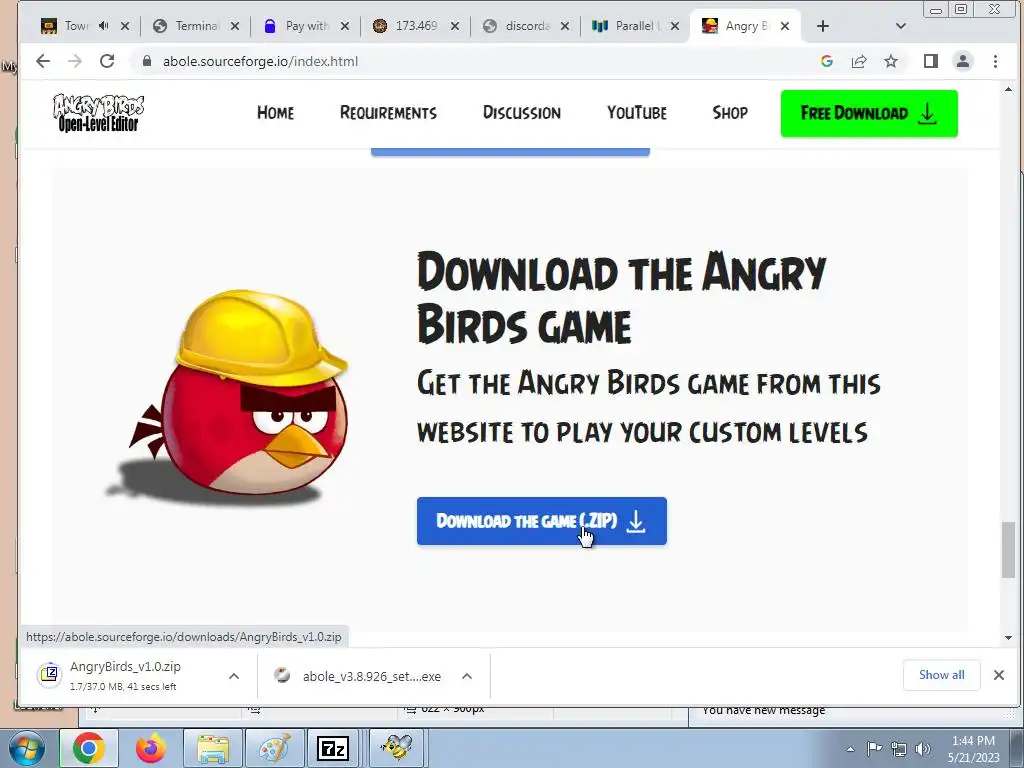
Task: Open a new browser tab
Action: (x=823, y=26)
